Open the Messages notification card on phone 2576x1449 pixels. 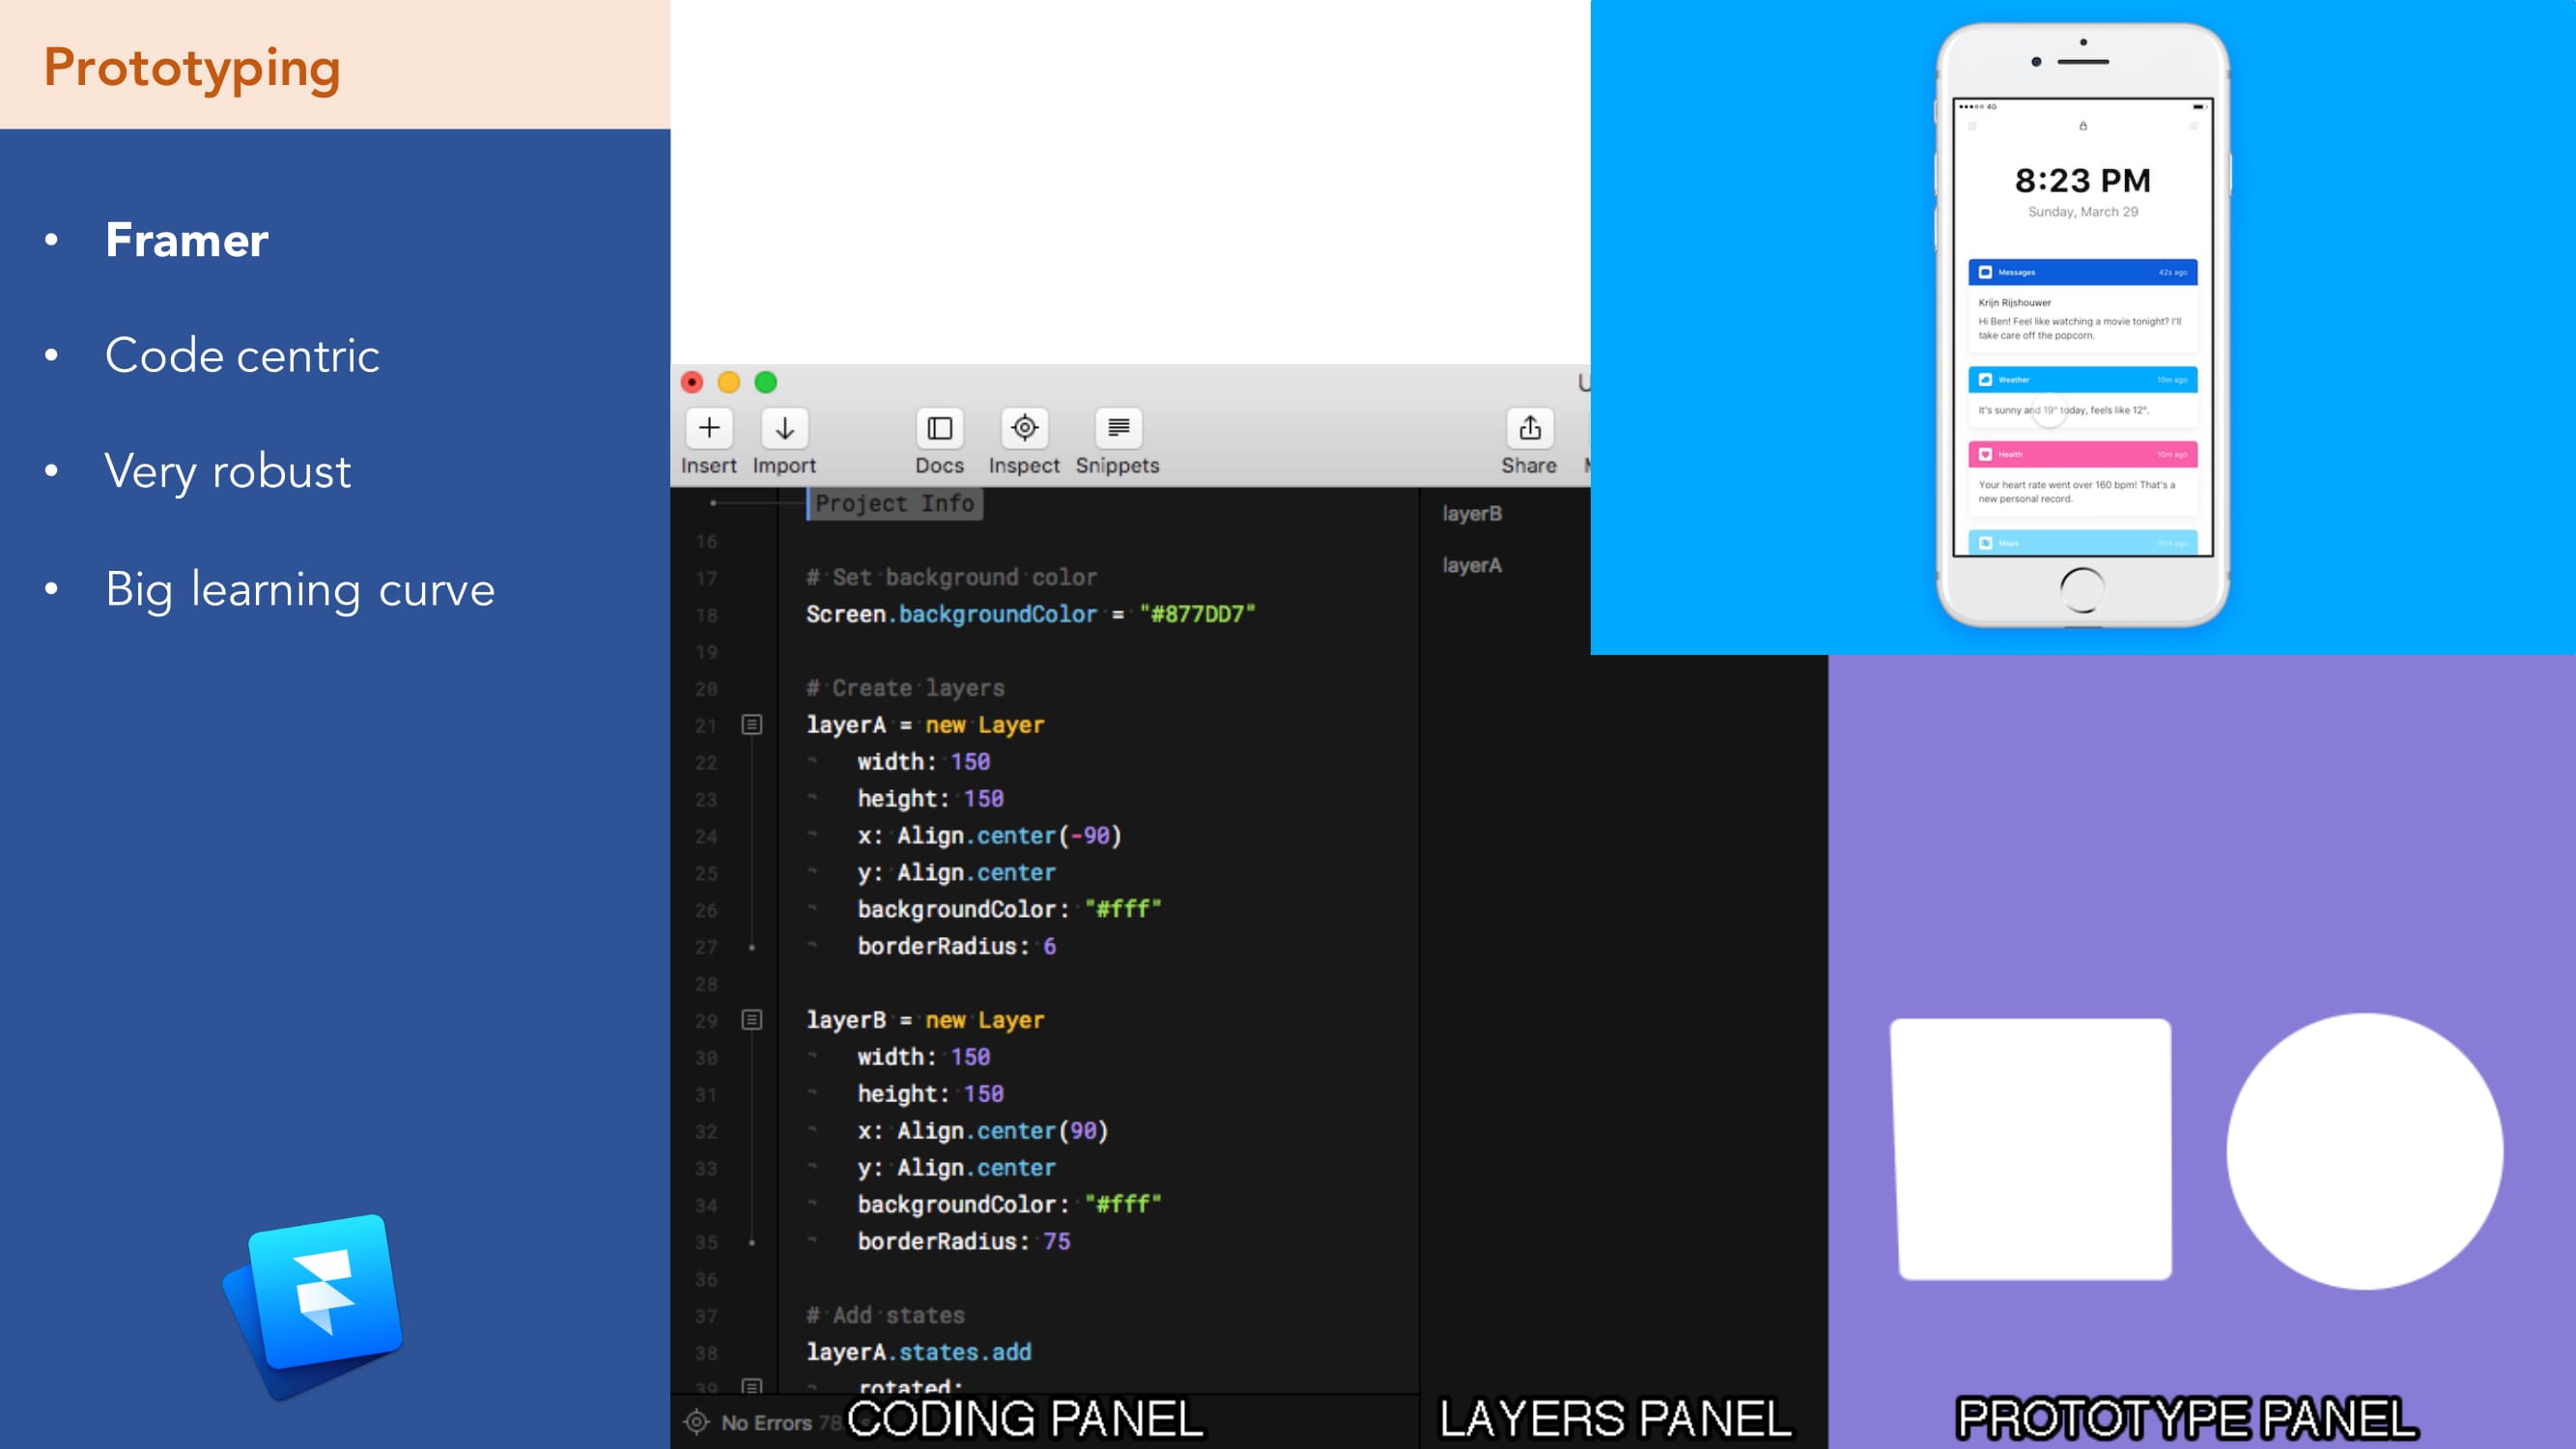2082,305
